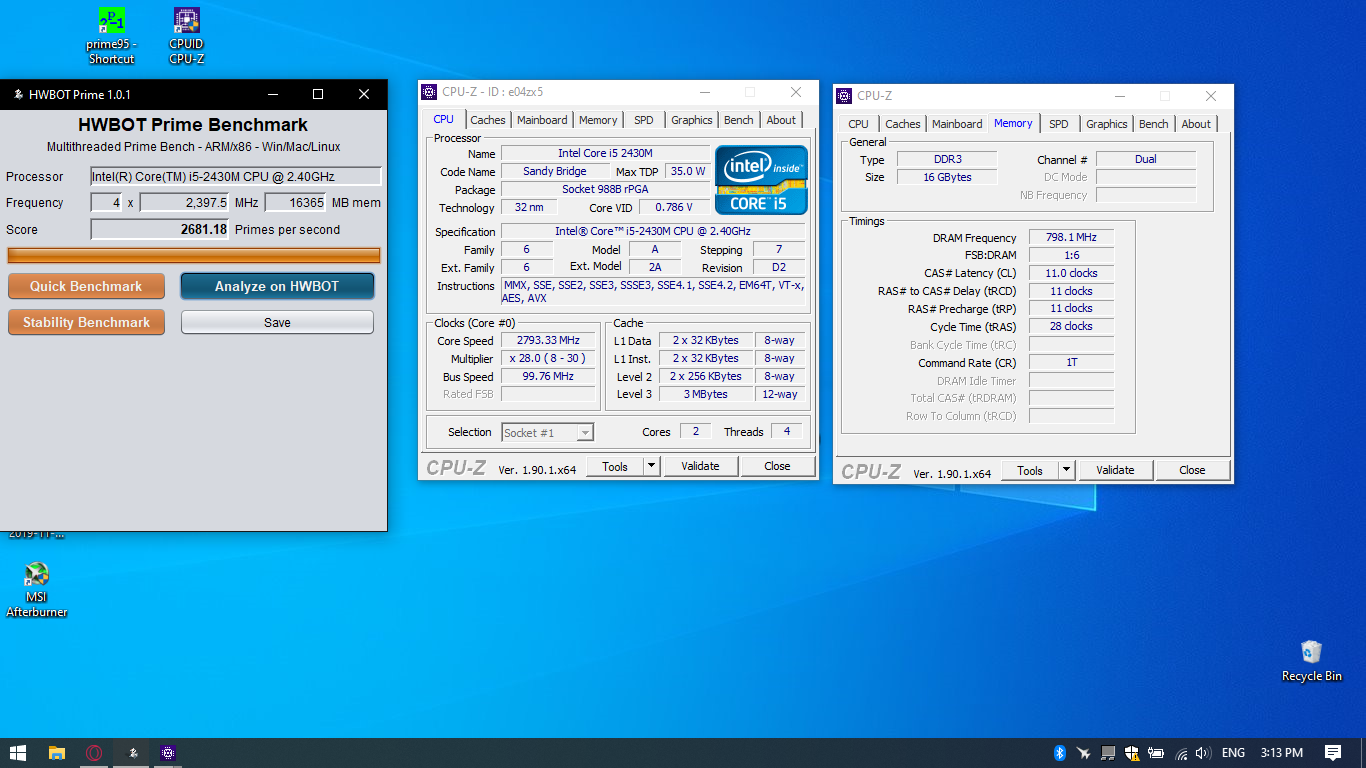Click the 16365 MB mem field
Screen dimensions: 1366x768
coord(295,202)
